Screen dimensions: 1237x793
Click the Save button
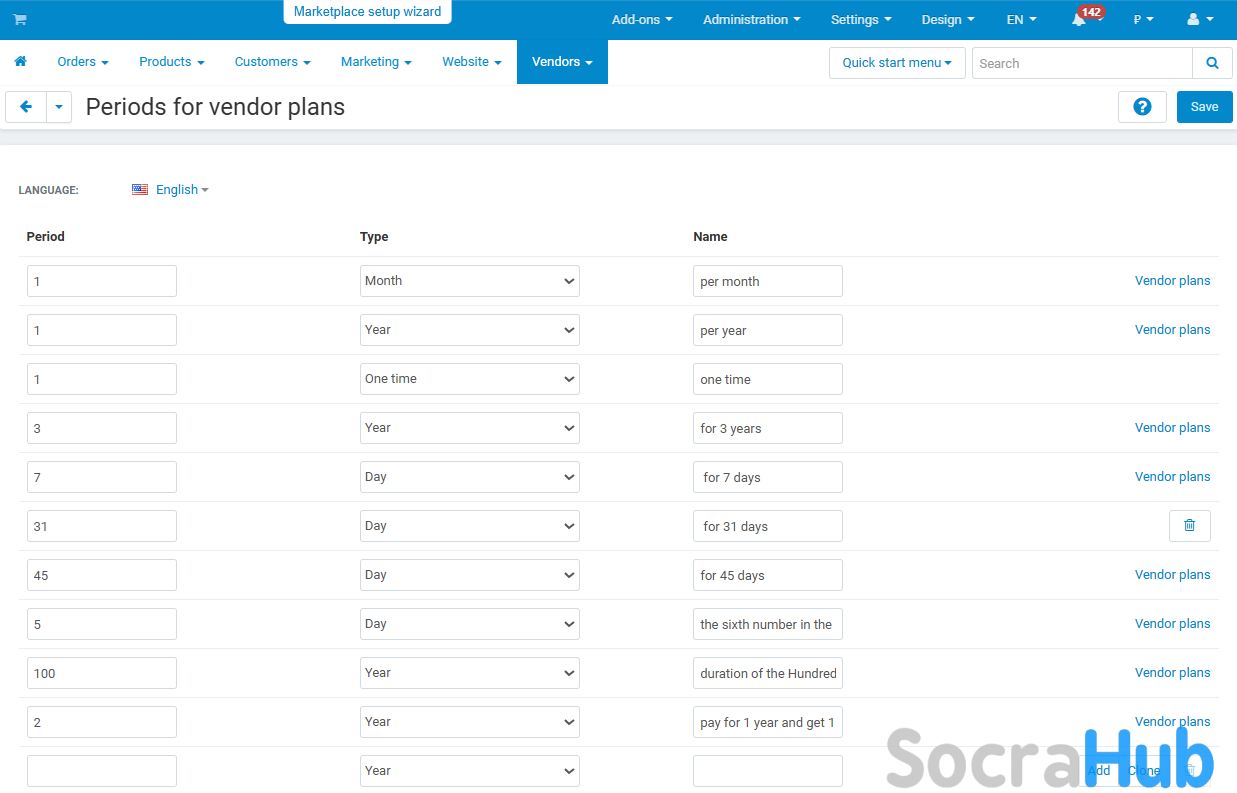[x=1204, y=107]
